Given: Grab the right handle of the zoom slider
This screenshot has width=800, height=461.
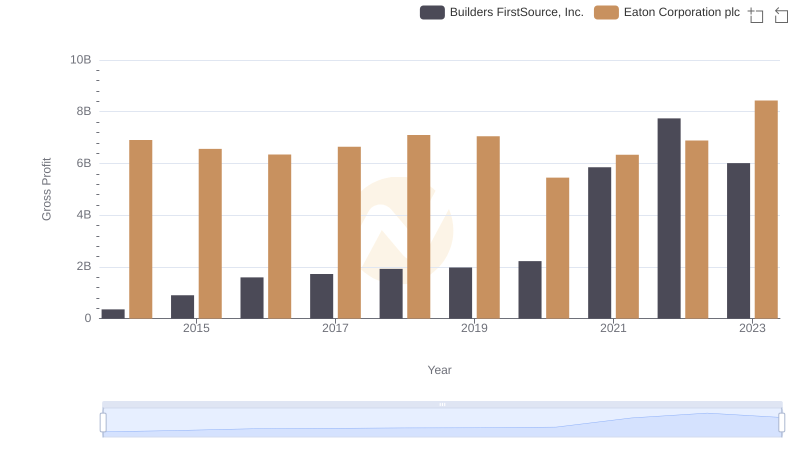Looking at the screenshot, I should click(782, 423).
